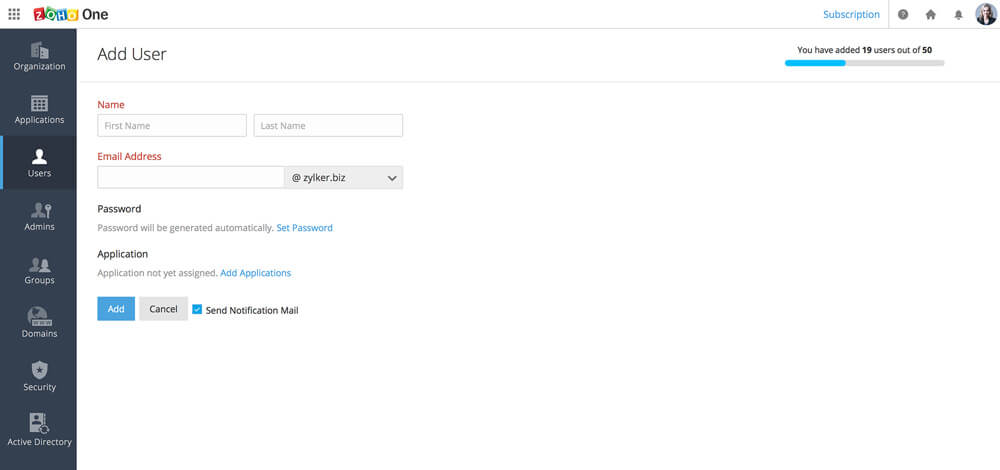This screenshot has height=470, width=1000.
Task: Expand the @ zylker.biz domain dropdown
Action: tap(344, 178)
